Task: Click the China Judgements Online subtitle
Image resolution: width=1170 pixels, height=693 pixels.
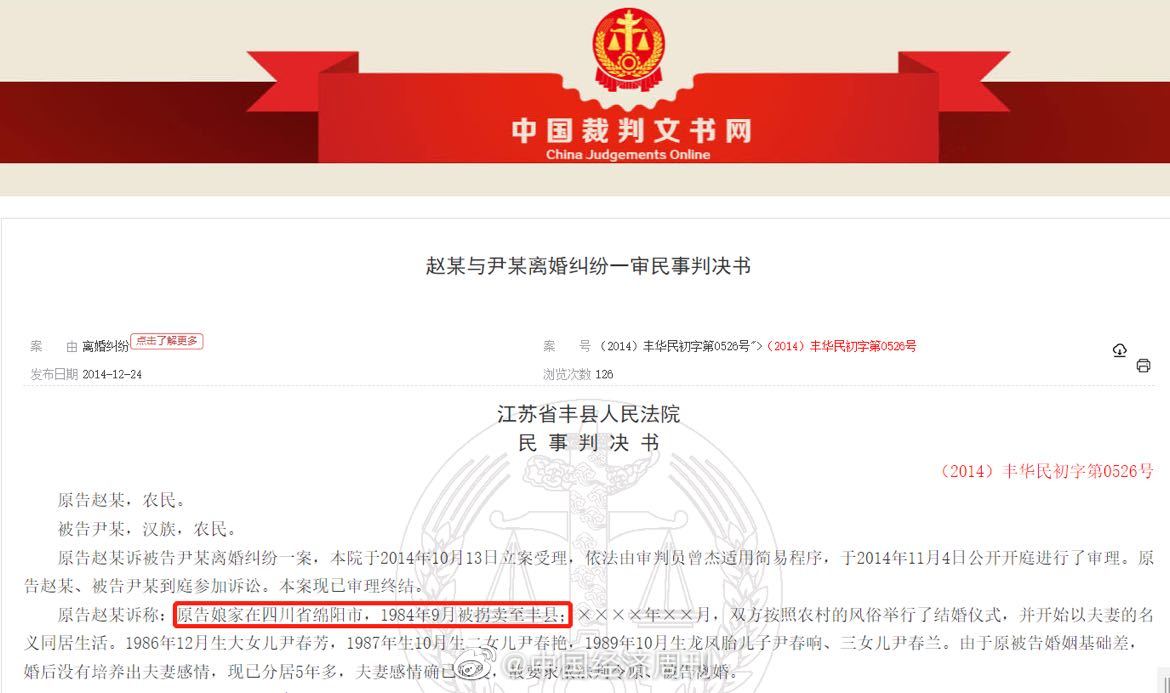Action: pos(628,154)
